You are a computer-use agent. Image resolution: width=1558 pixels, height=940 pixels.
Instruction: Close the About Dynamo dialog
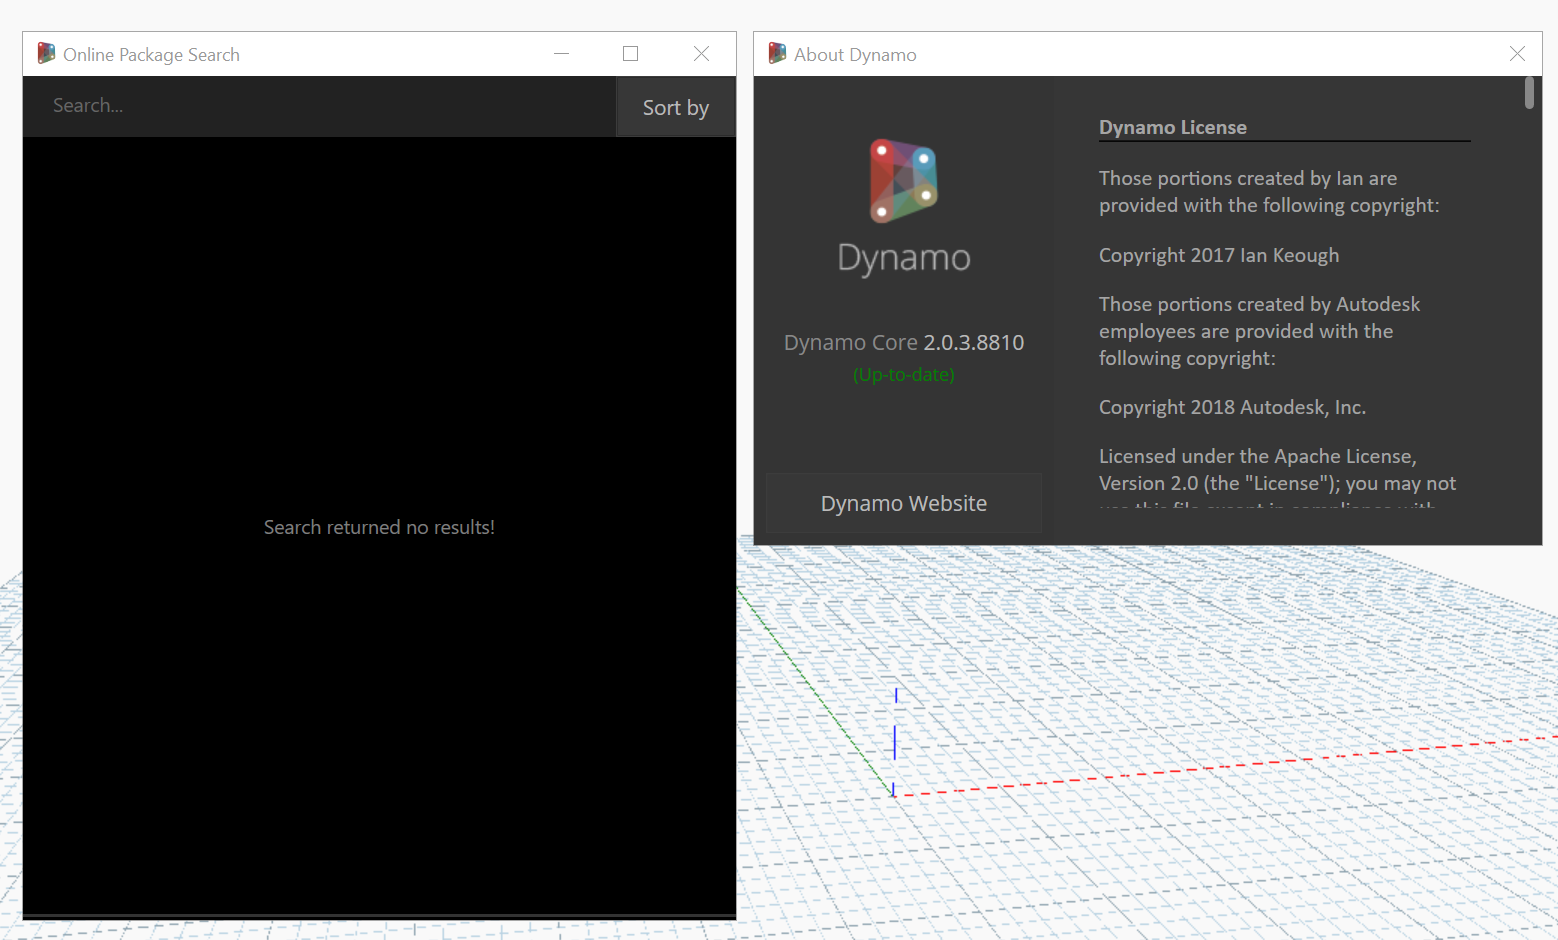[x=1517, y=53]
